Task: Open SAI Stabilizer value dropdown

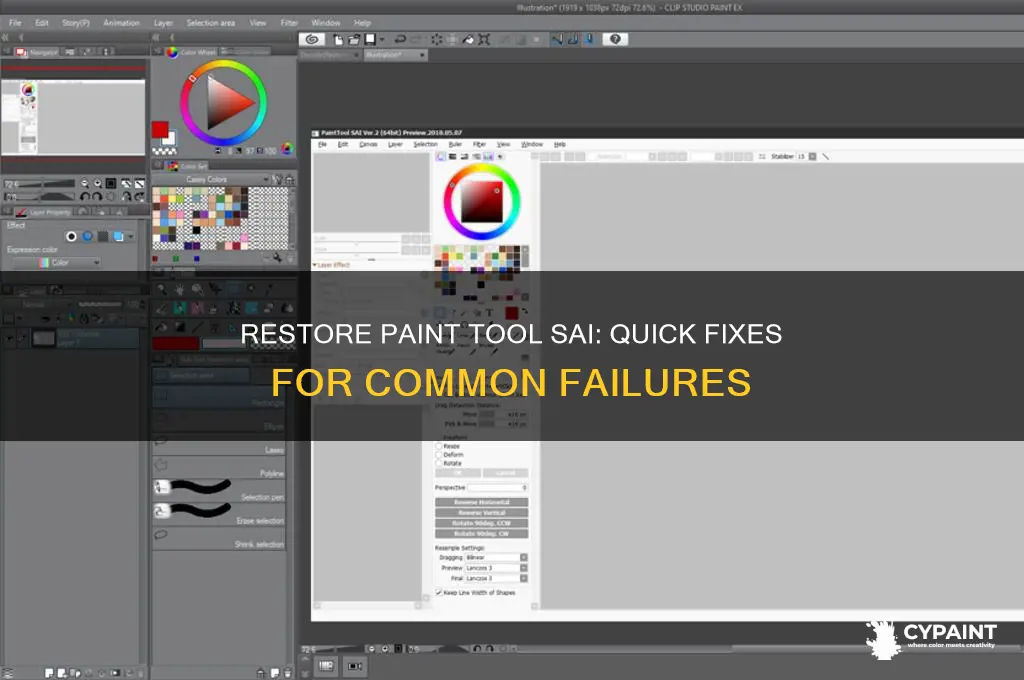Action: tap(812, 157)
